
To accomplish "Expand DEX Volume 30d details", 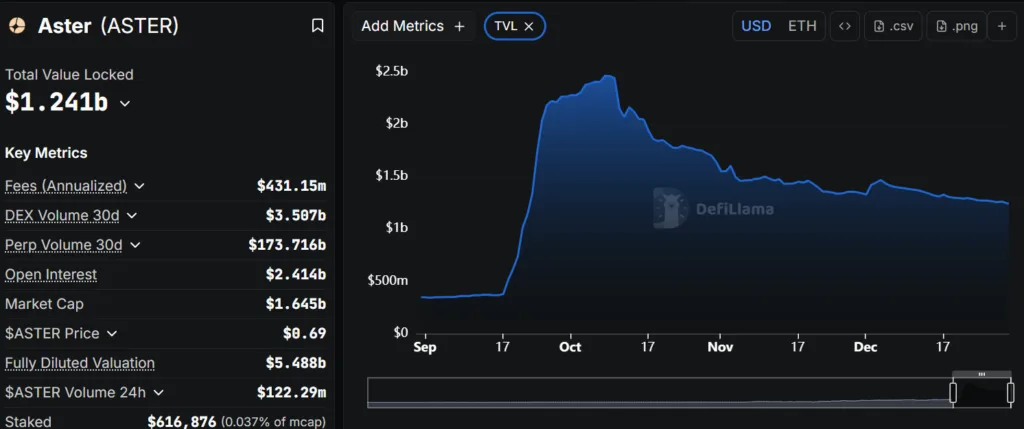I will tap(132, 215).
